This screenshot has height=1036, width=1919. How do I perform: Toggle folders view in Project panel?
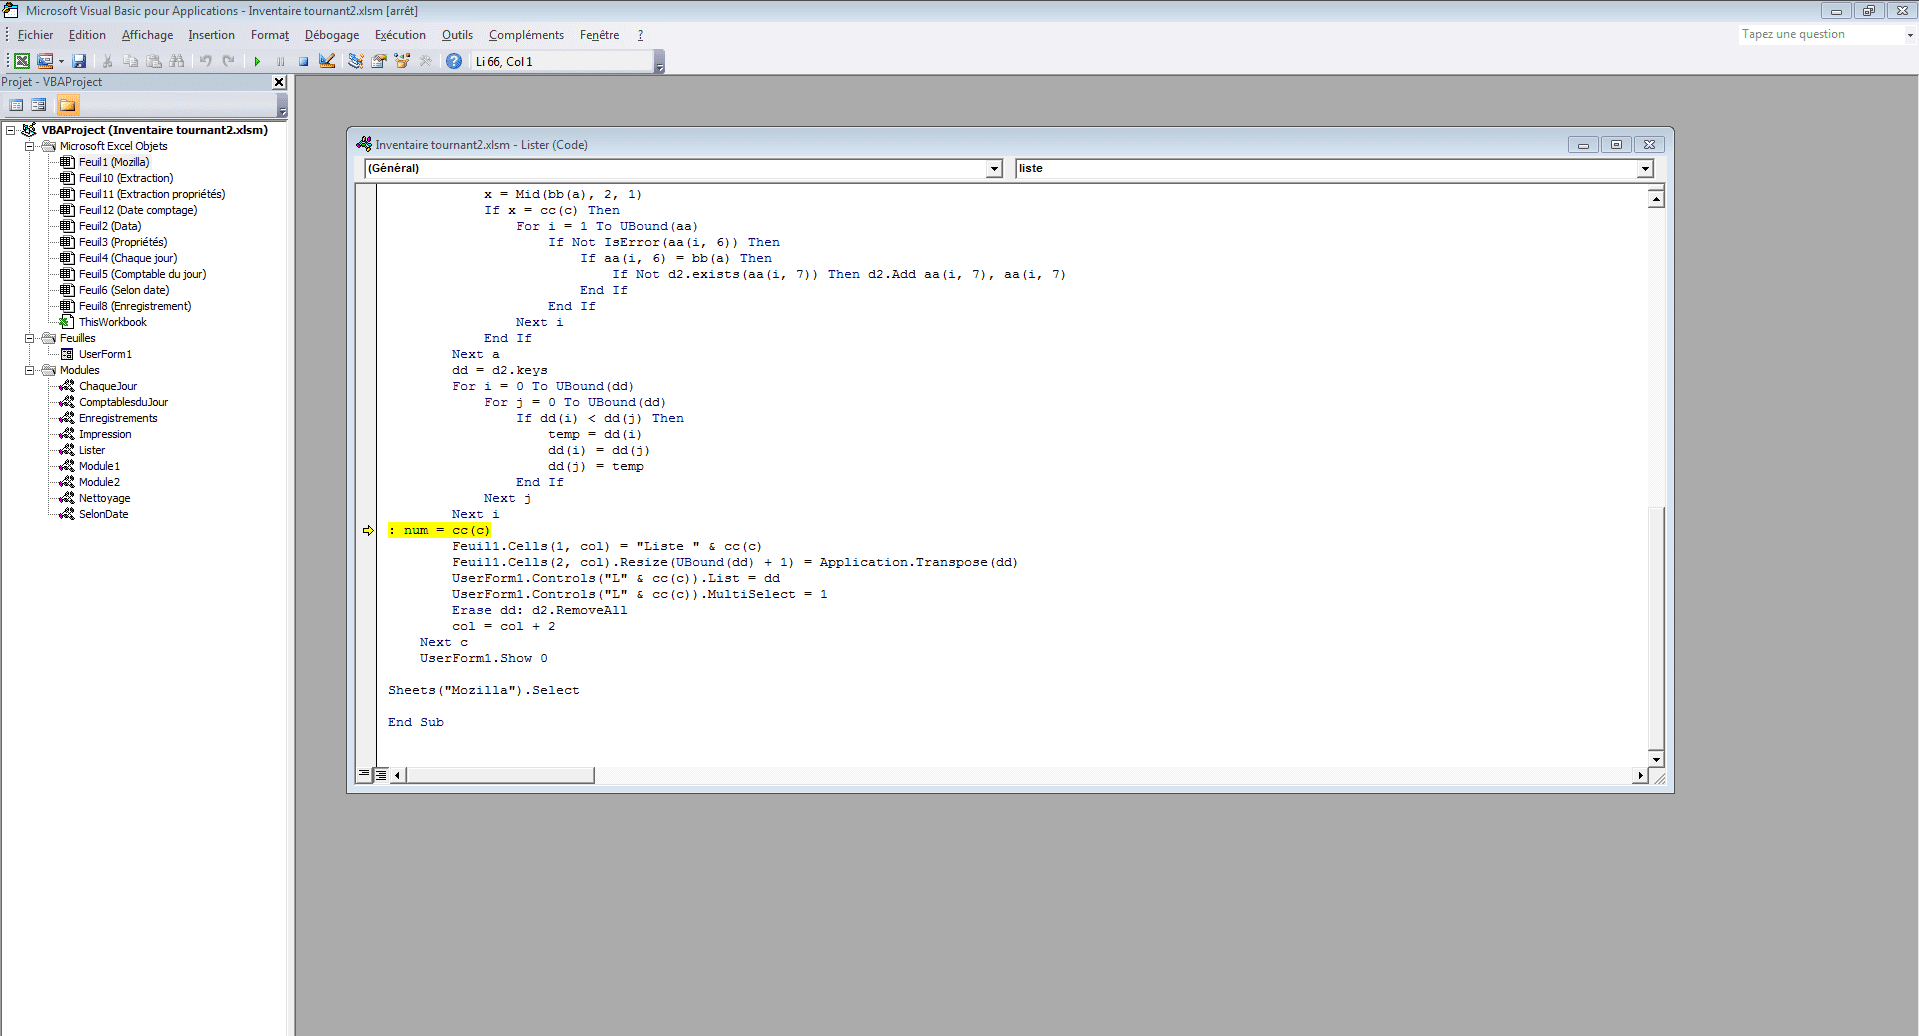pos(67,105)
